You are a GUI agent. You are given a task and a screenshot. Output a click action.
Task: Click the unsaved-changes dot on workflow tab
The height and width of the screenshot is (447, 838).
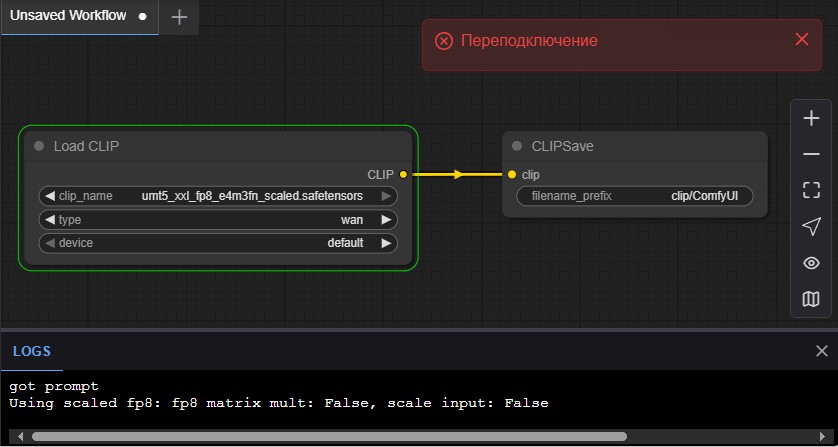pyautogui.click(x=142, y=17)
